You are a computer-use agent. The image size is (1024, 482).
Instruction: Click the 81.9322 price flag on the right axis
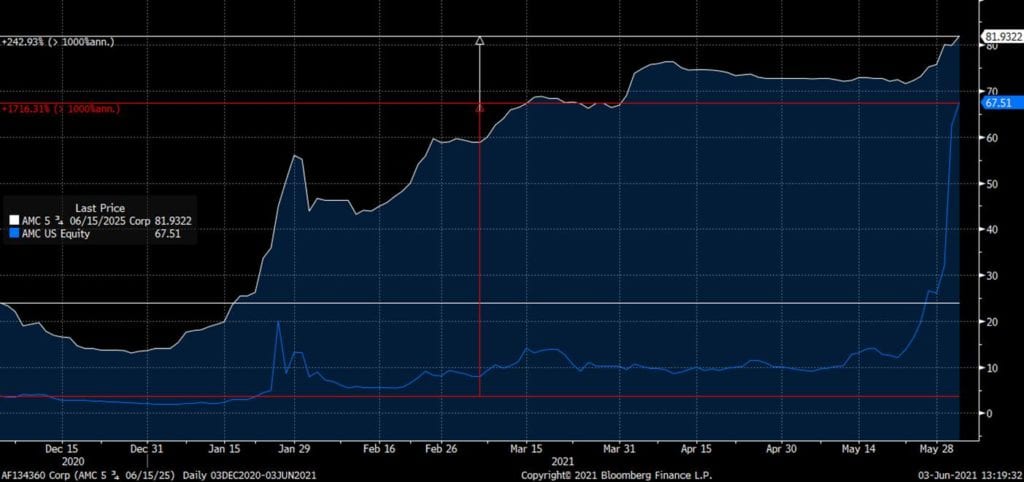click(1002, 37)
